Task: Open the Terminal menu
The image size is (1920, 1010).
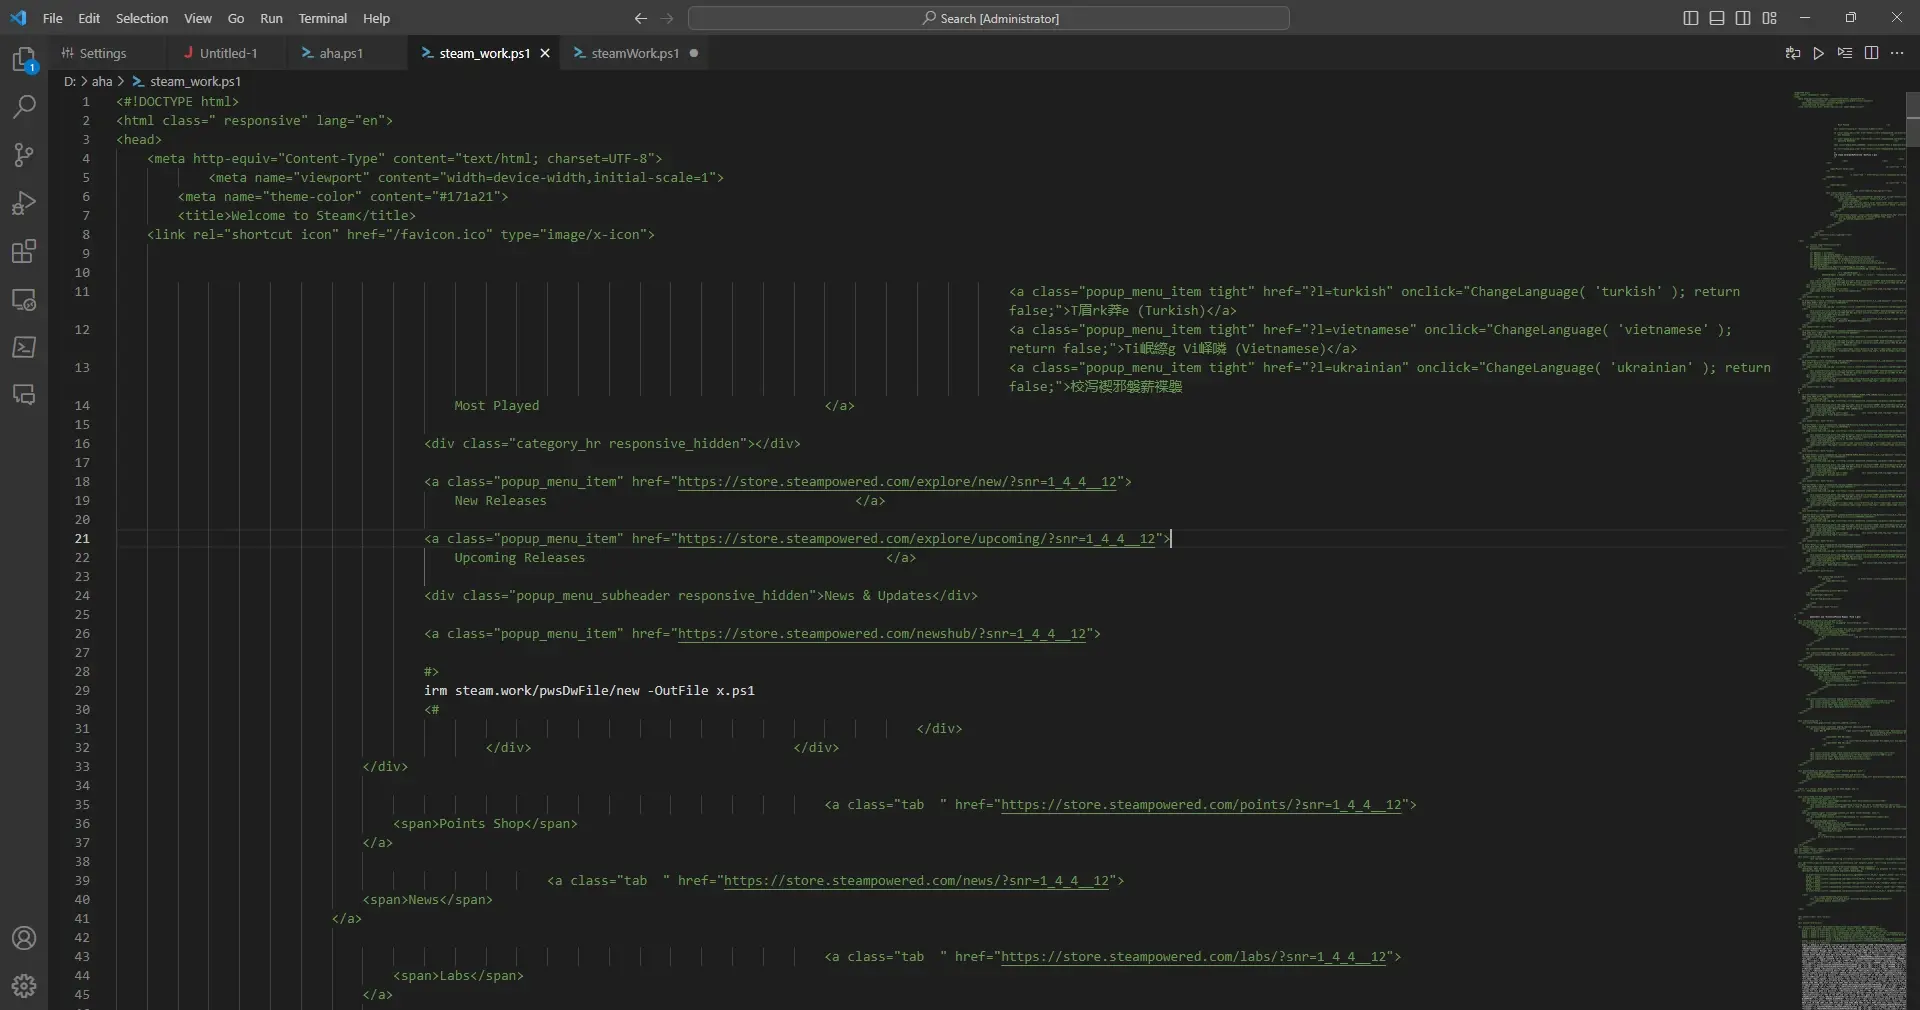Action: tap(323, 18)
